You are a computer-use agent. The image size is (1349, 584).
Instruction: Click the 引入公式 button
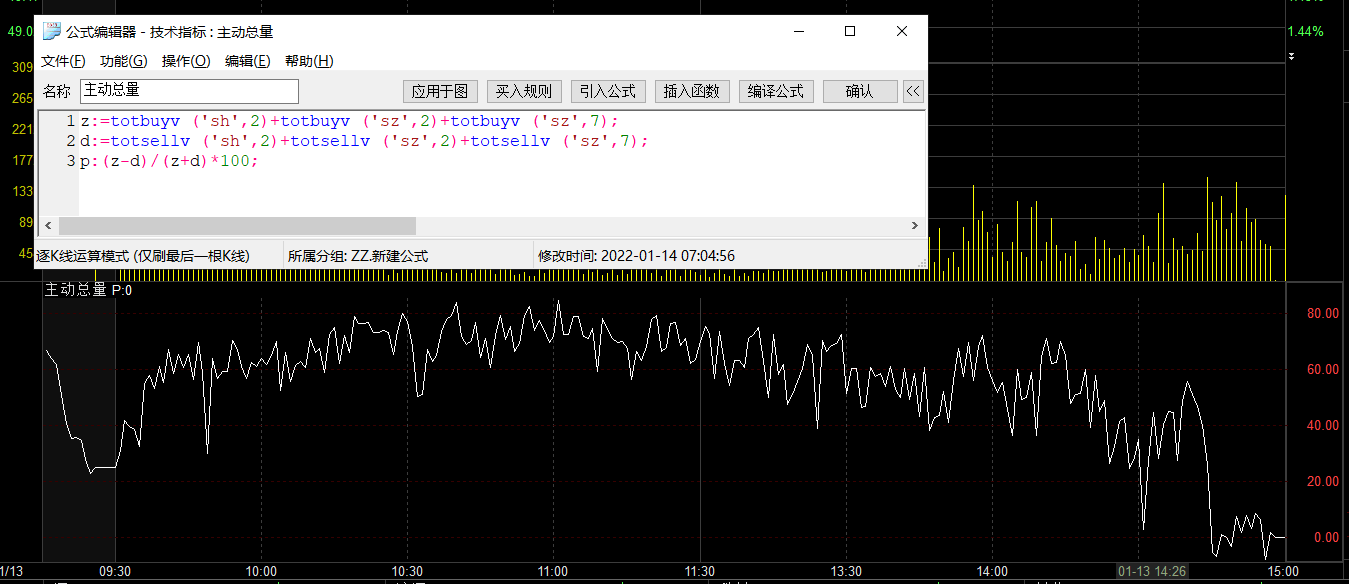(608, 91)
